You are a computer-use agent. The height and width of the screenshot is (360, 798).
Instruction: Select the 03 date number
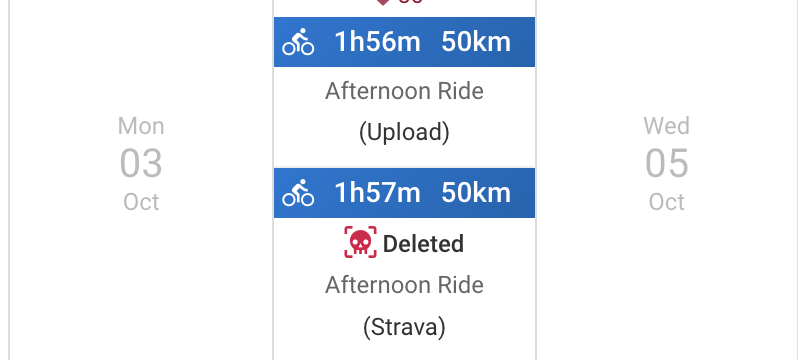(x=141, y=163)
